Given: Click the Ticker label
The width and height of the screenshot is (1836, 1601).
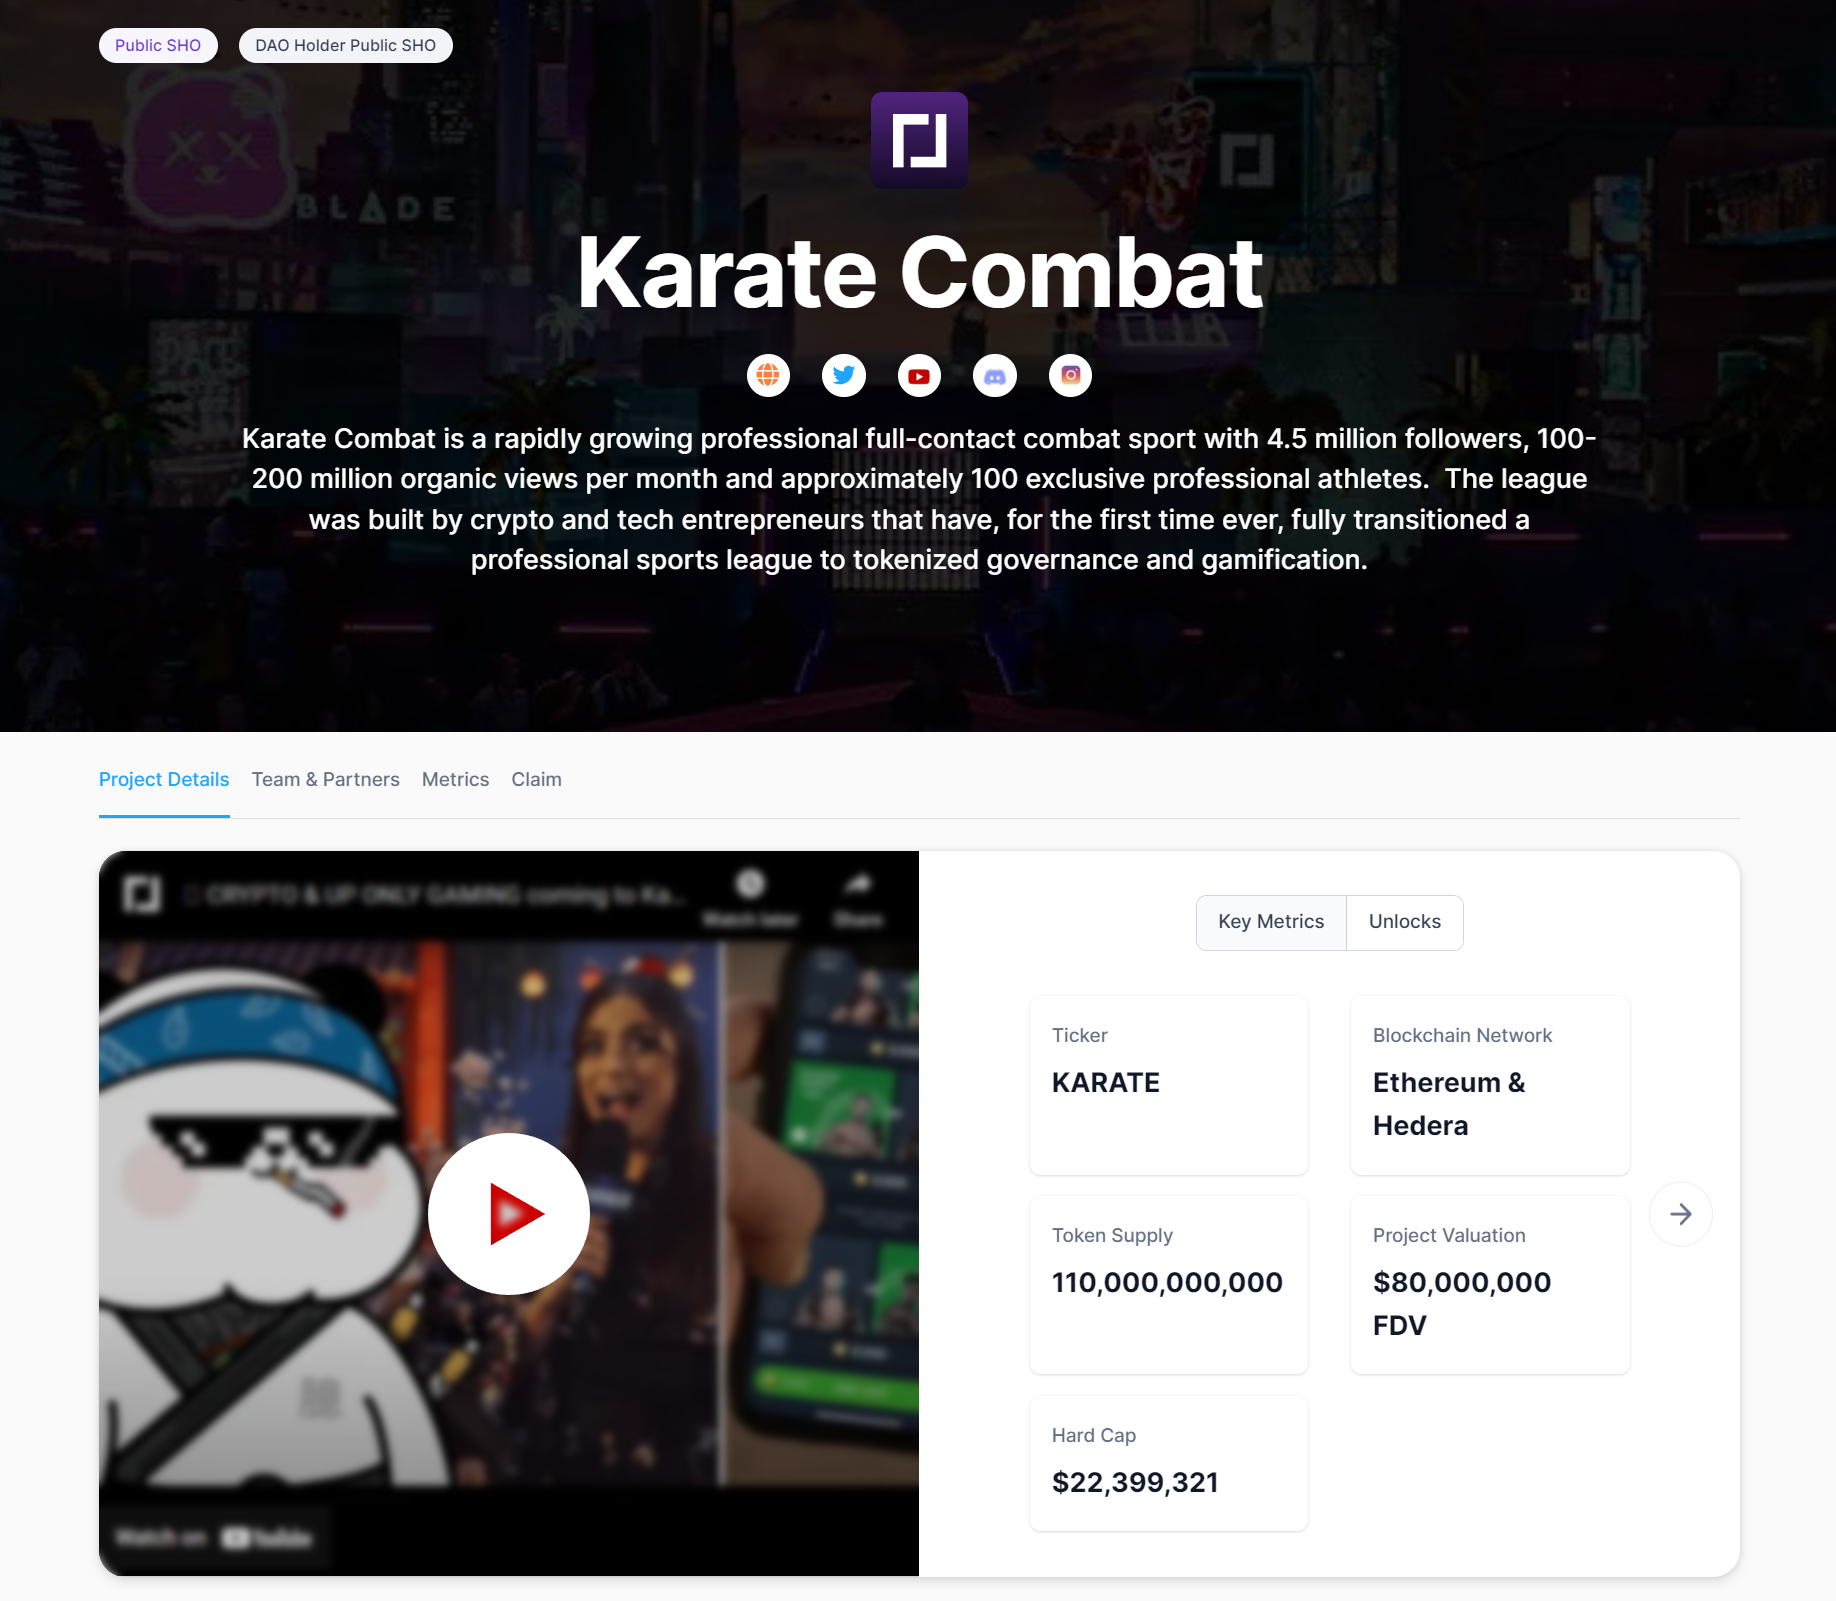Looking at the screenshot, I should tap(1080, 1036).
